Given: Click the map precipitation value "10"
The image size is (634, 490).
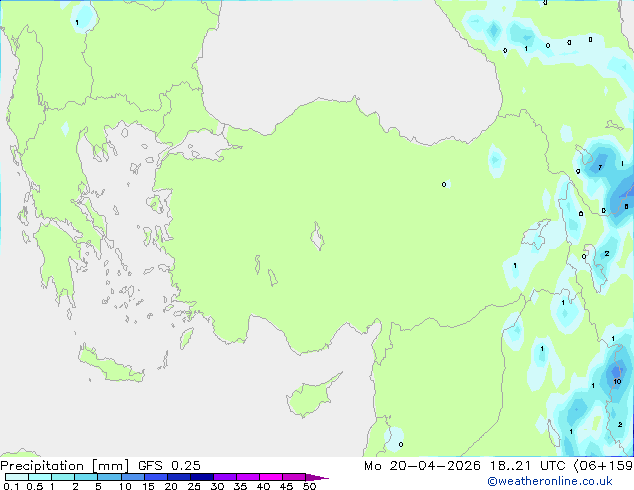Looking at the screenshot, I should coord(617,382).
